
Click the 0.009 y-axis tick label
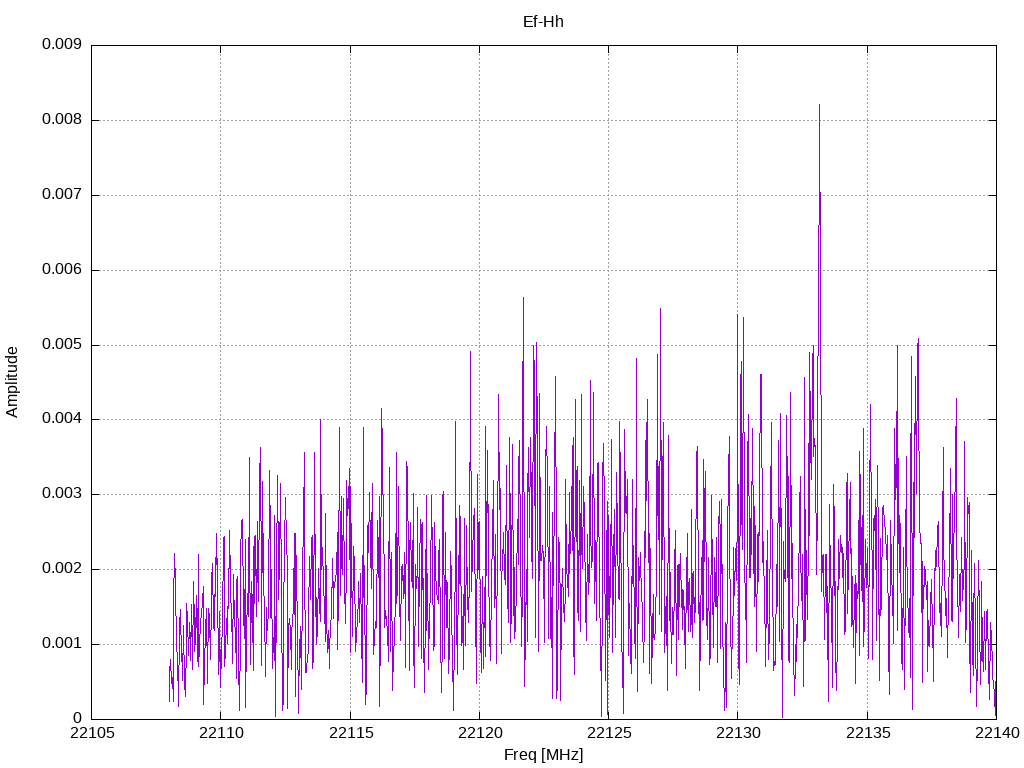click(62, 44)
